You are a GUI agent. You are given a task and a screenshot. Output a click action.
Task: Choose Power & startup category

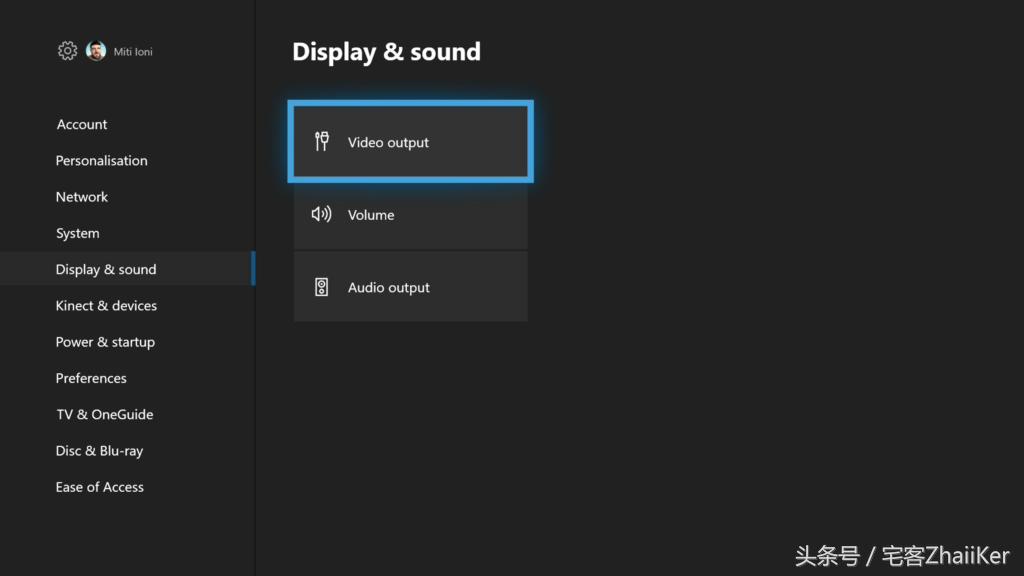tap(105, 342)
